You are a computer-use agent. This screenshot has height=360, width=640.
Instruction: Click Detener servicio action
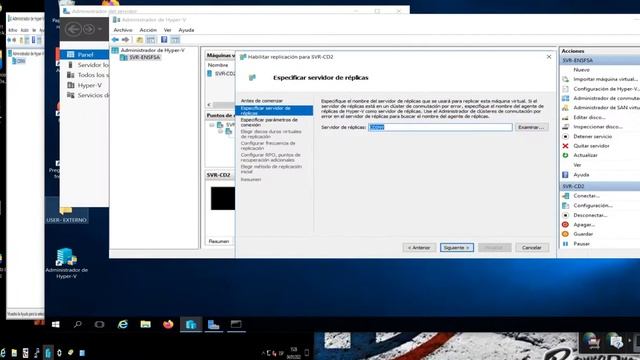tap(592, 137)
